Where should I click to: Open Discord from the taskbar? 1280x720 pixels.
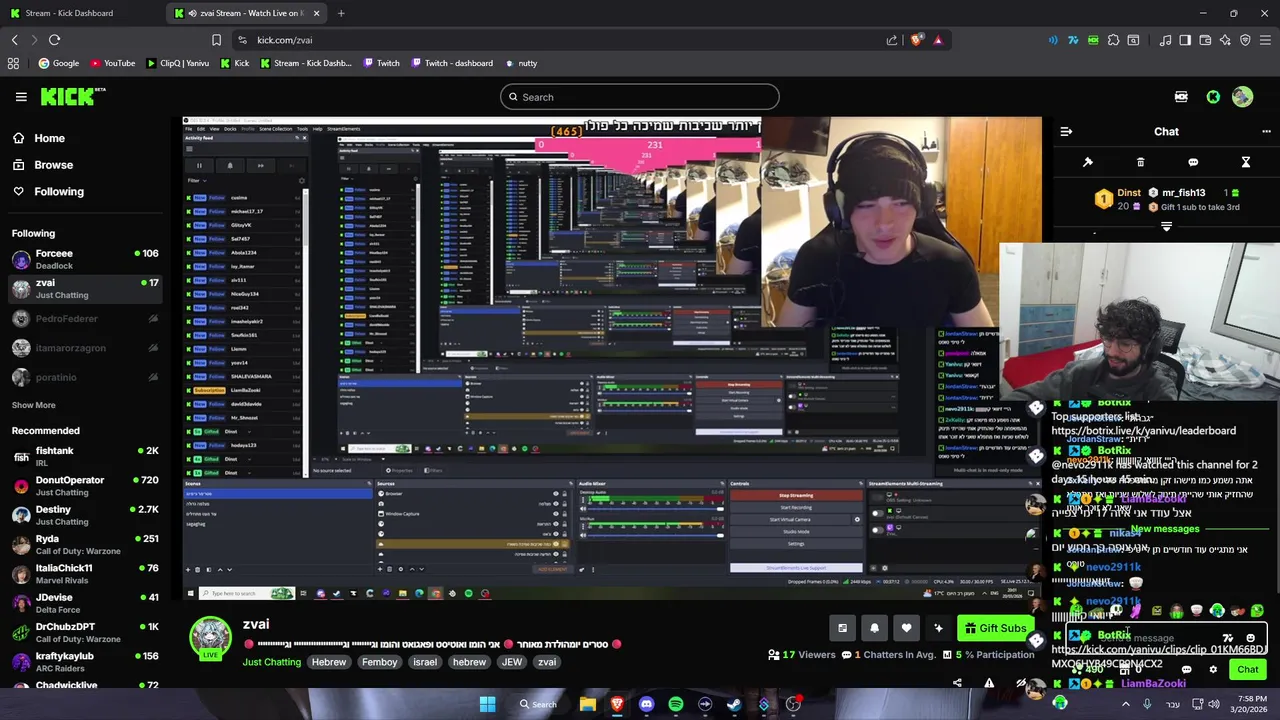point(646,704)
